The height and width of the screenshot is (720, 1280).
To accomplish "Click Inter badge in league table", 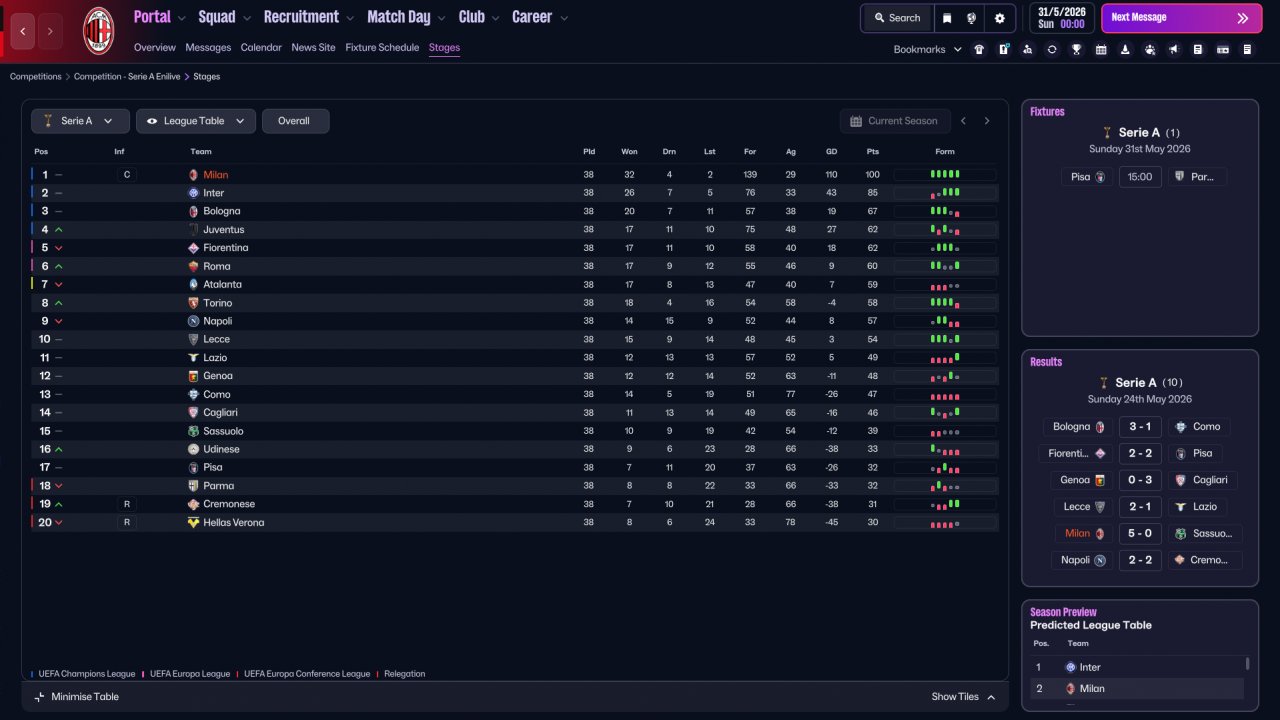I will (x=193, y=193).
